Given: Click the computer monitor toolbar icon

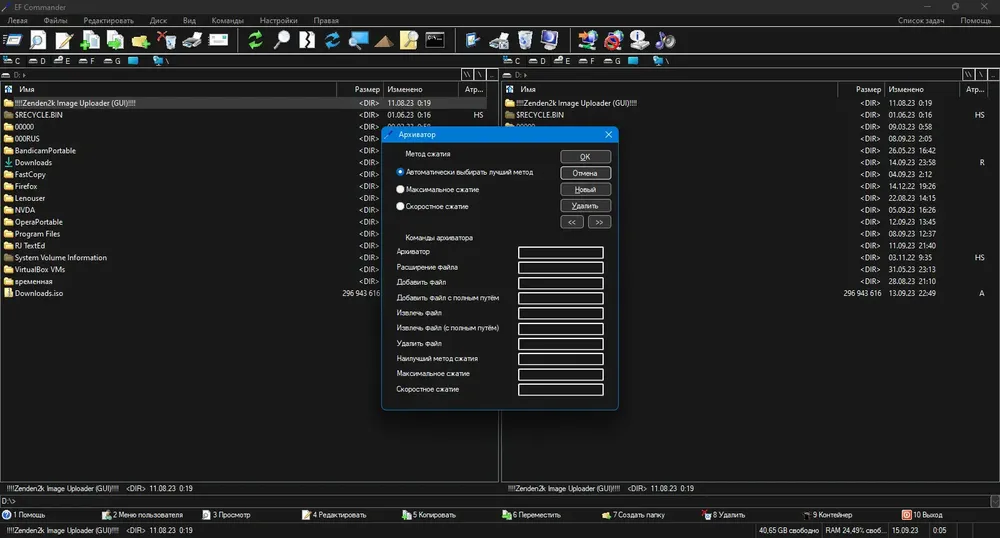Looking at the screenshot, I should (x=549, y=40).
